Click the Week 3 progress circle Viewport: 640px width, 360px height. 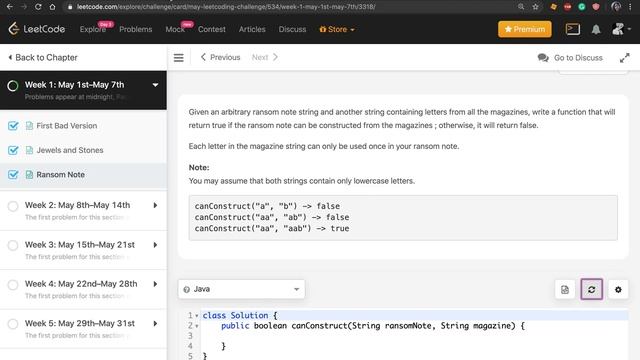(x=13, y=245)
